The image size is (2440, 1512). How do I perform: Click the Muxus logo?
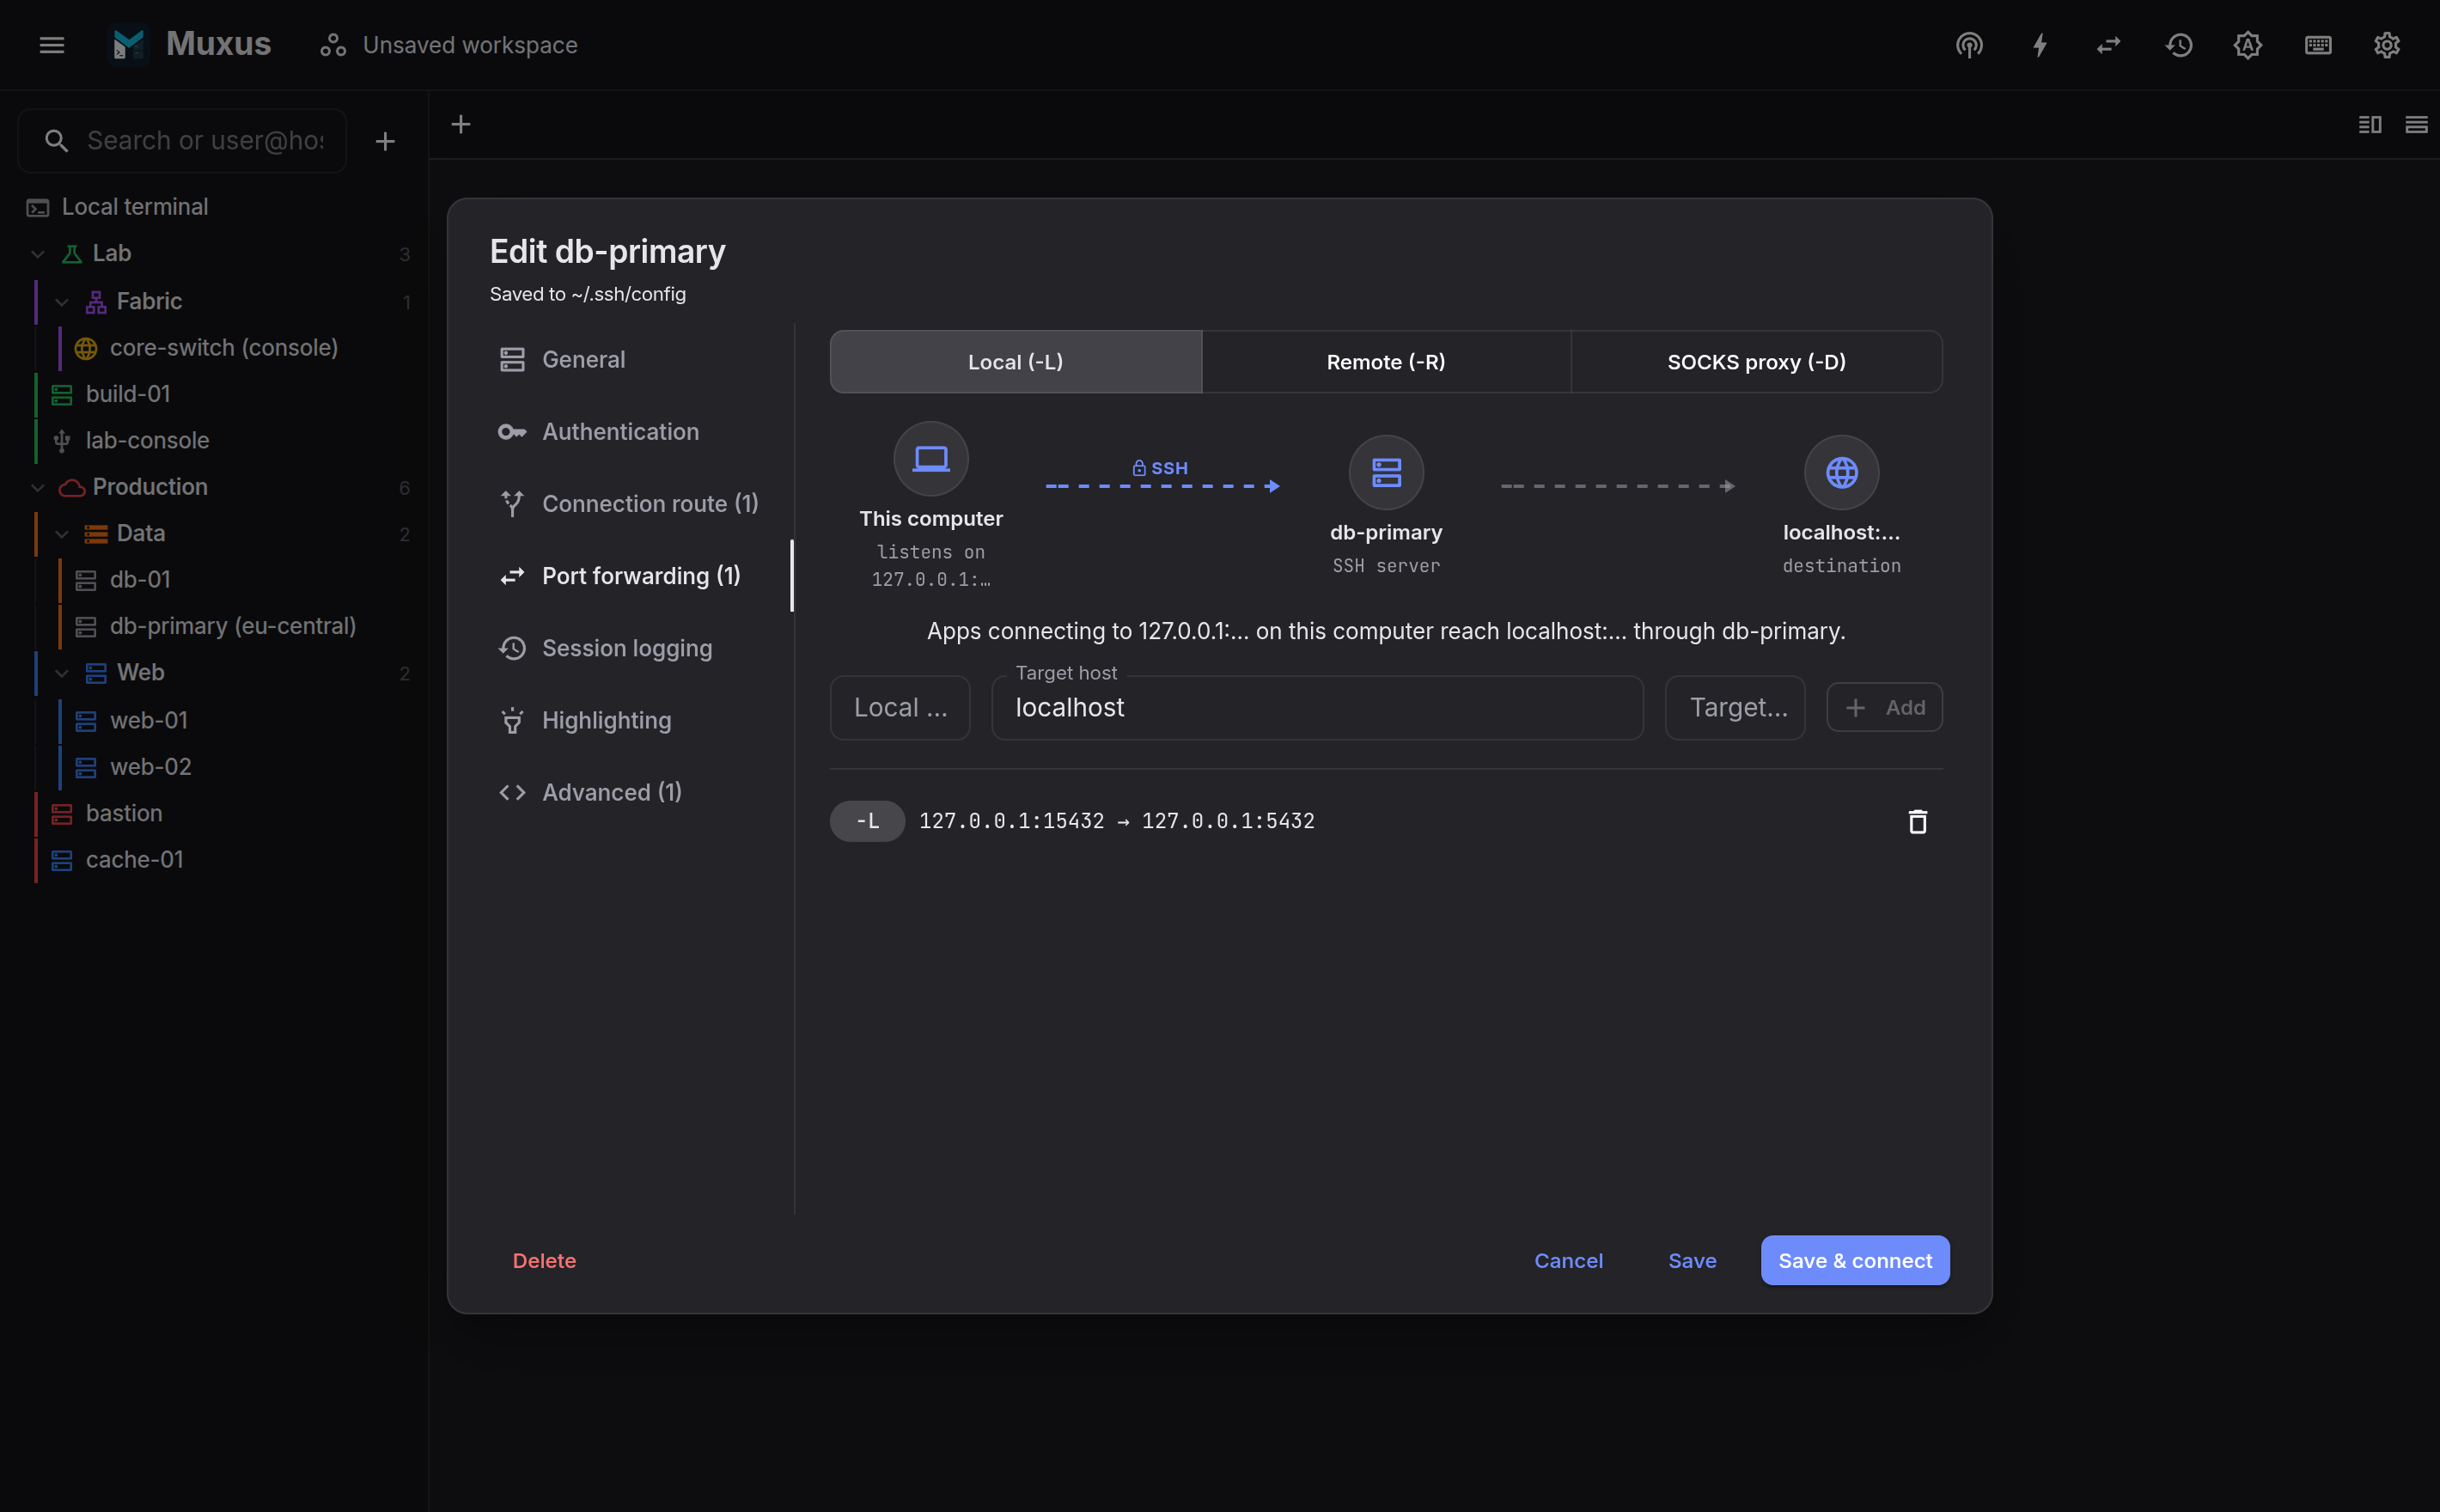[x=129, y=44]
